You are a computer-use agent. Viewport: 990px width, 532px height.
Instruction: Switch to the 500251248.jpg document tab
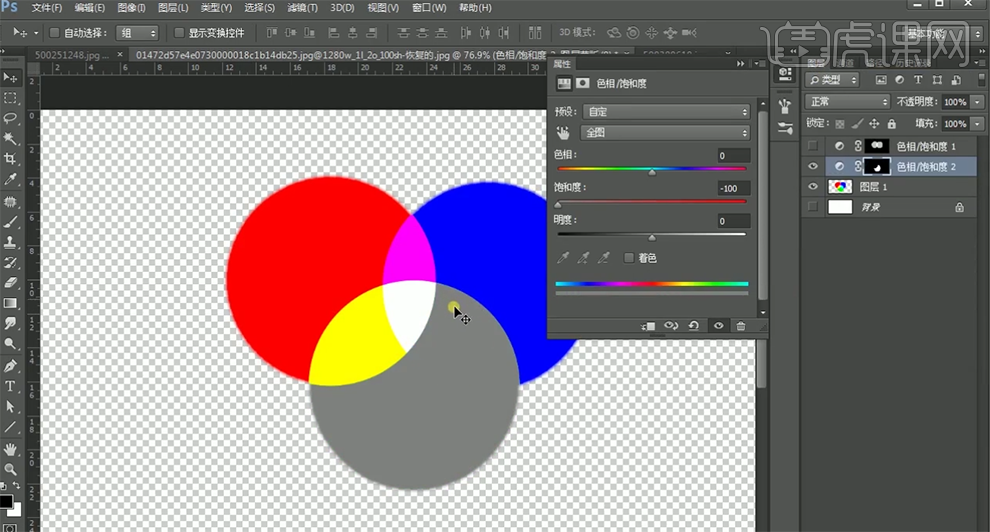pyautogui.click(x=69, y=54)
